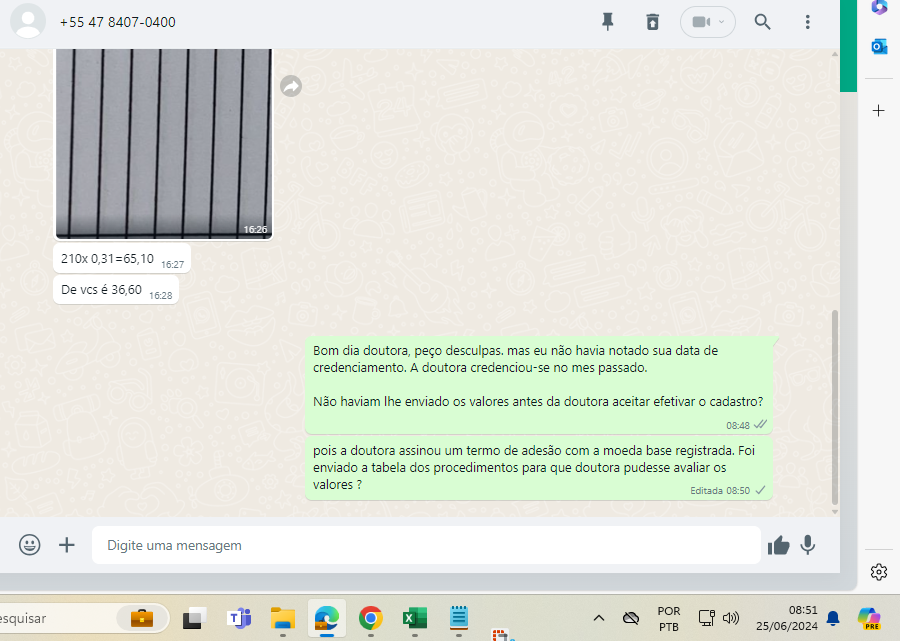This screenshot has width=900, height=641.
Task: Click the briefcase icon in search box
Action: click(142, 618)
